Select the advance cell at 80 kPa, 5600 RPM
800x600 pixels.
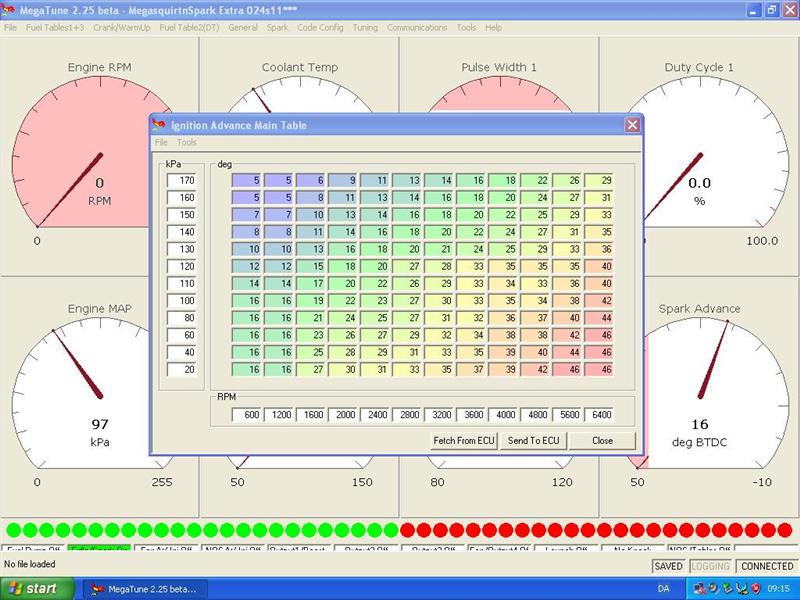tap(567, 318)
